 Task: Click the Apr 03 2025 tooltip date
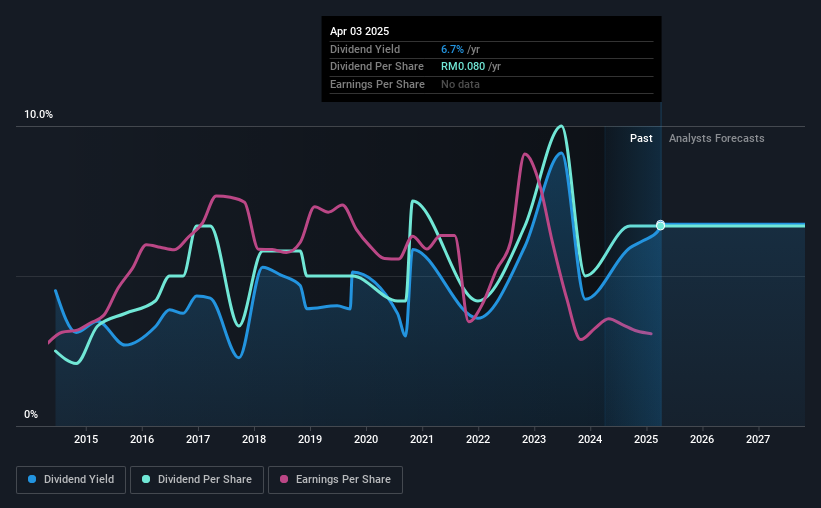[359, 31]
